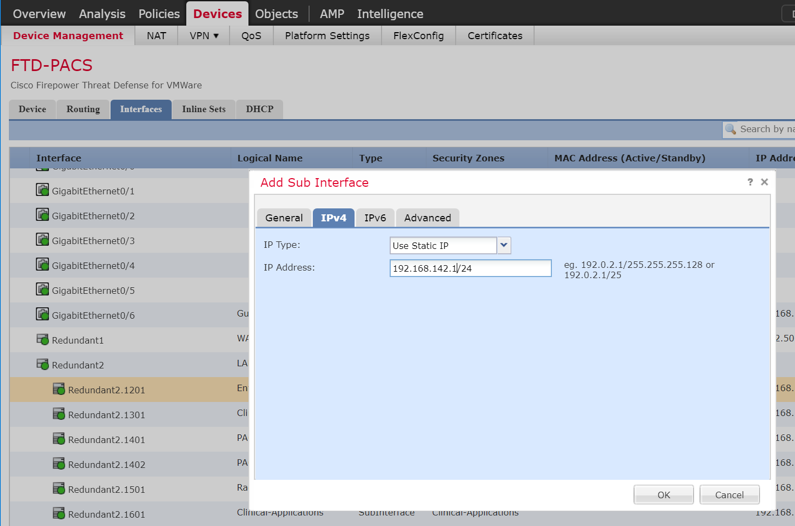795x526 pixels.
Task: Open the Policies menu
Action: click(159, 14)
